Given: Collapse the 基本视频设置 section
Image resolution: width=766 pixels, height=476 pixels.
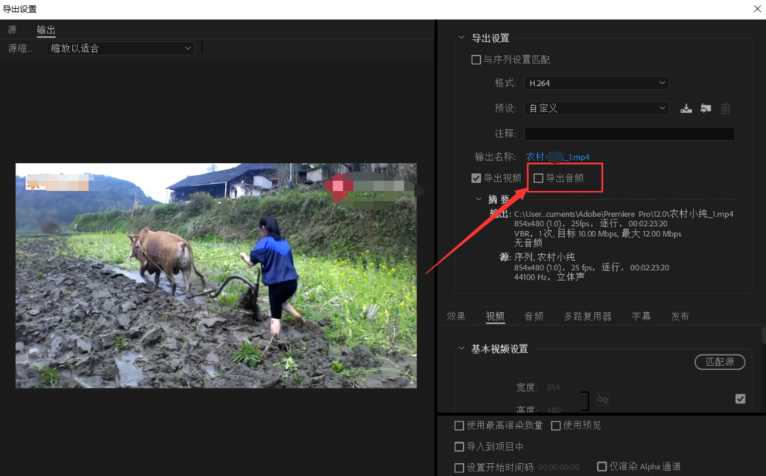Looking at the screenshot, I should 462,348.
